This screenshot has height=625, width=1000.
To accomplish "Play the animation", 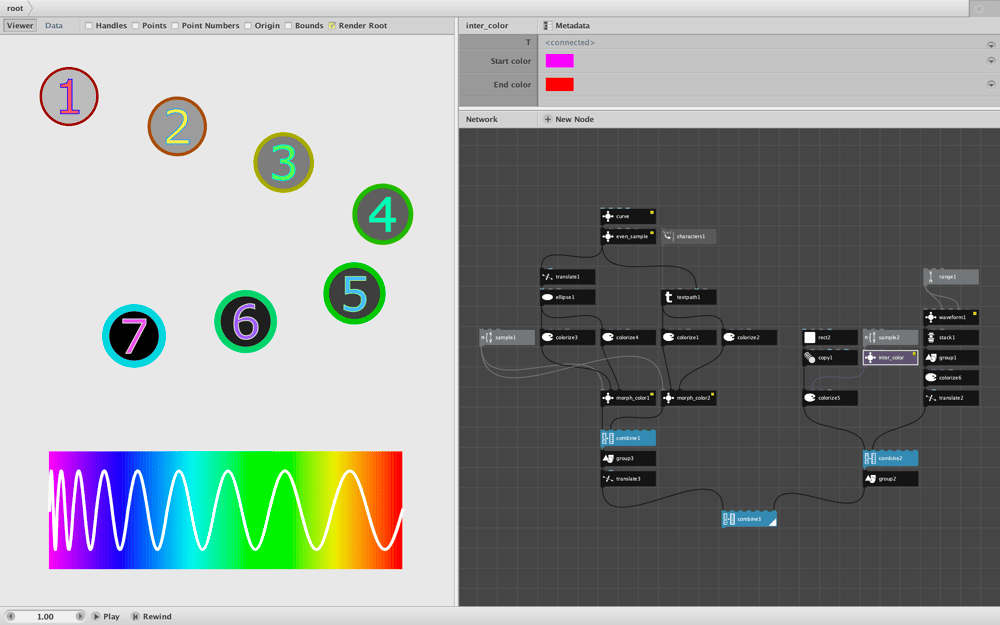I will [x=106, y=617].
